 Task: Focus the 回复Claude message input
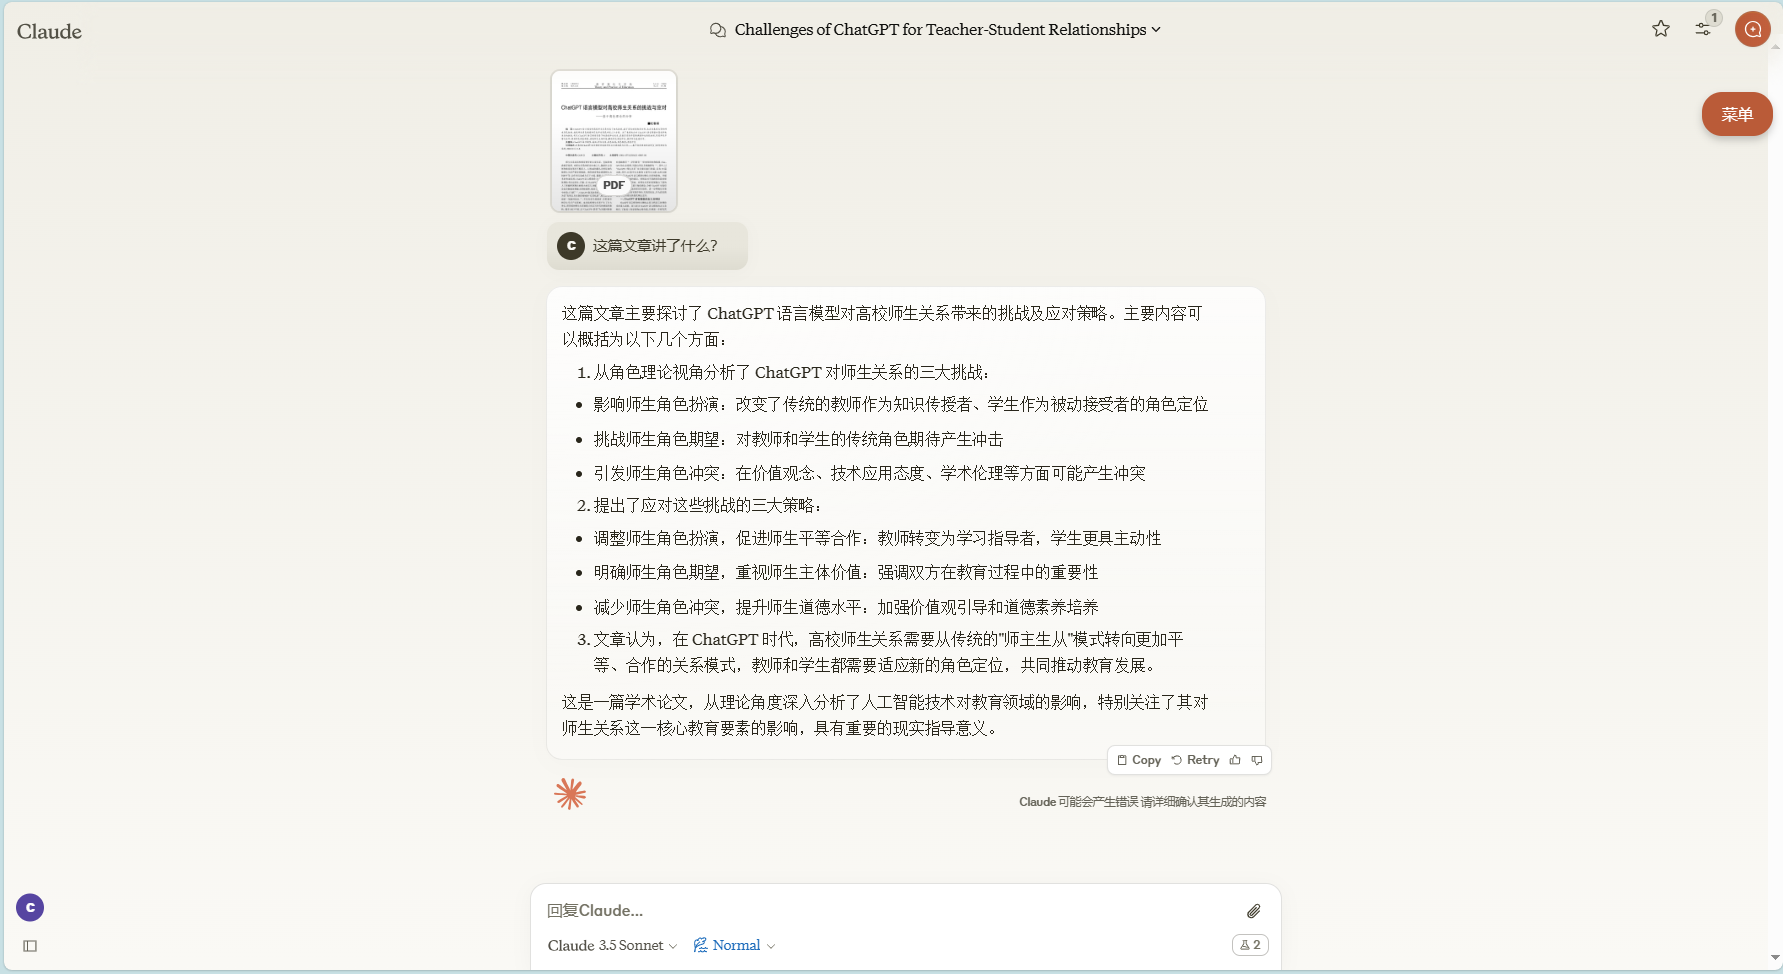pyautogui.click(x=890, y=911)
